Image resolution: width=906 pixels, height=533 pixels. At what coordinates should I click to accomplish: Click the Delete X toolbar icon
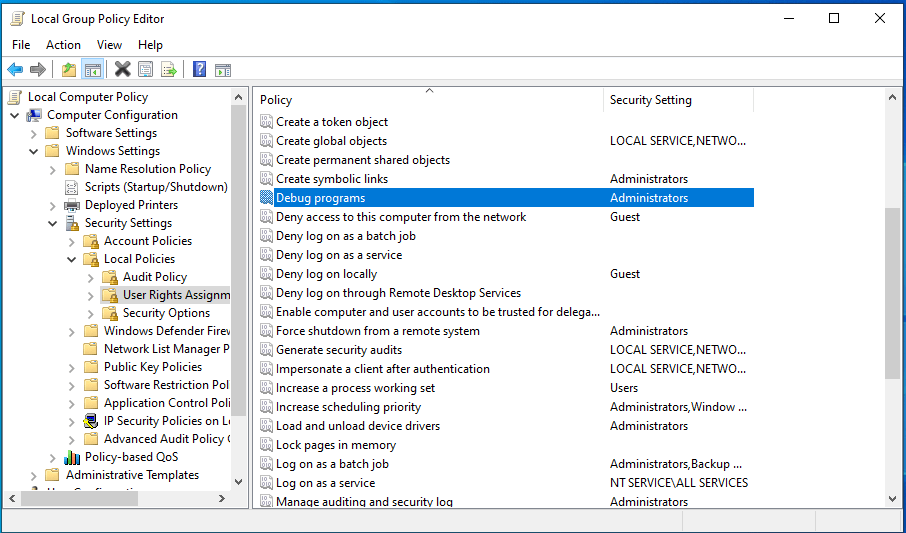[122, 69]
